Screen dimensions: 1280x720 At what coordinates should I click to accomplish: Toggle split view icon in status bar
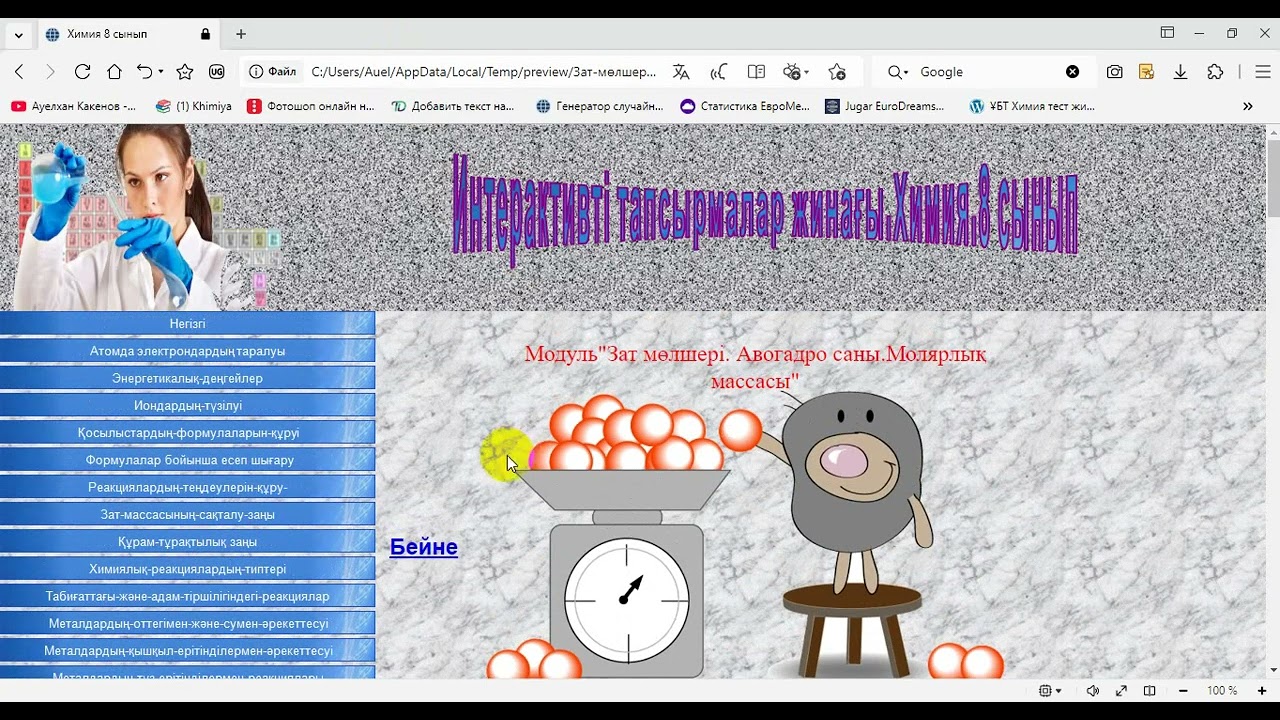(1150, 691)
